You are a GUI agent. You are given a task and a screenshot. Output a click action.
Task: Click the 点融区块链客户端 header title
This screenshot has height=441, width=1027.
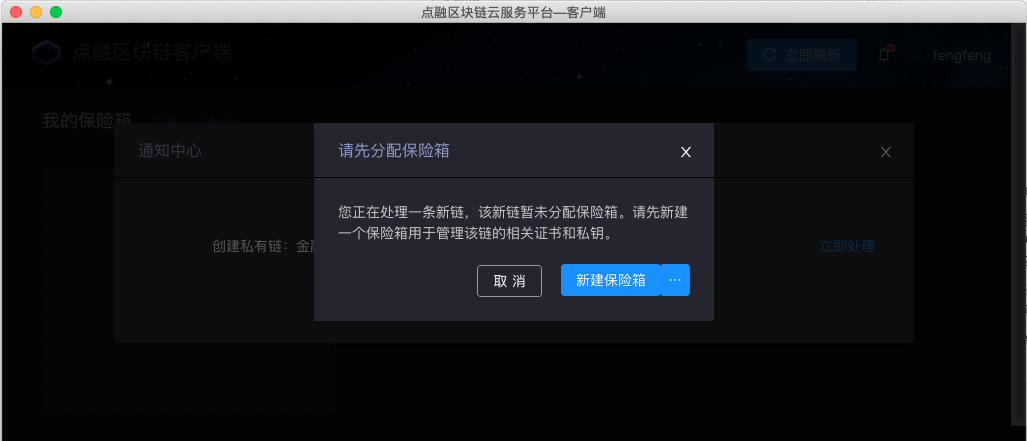pos(151,52)
